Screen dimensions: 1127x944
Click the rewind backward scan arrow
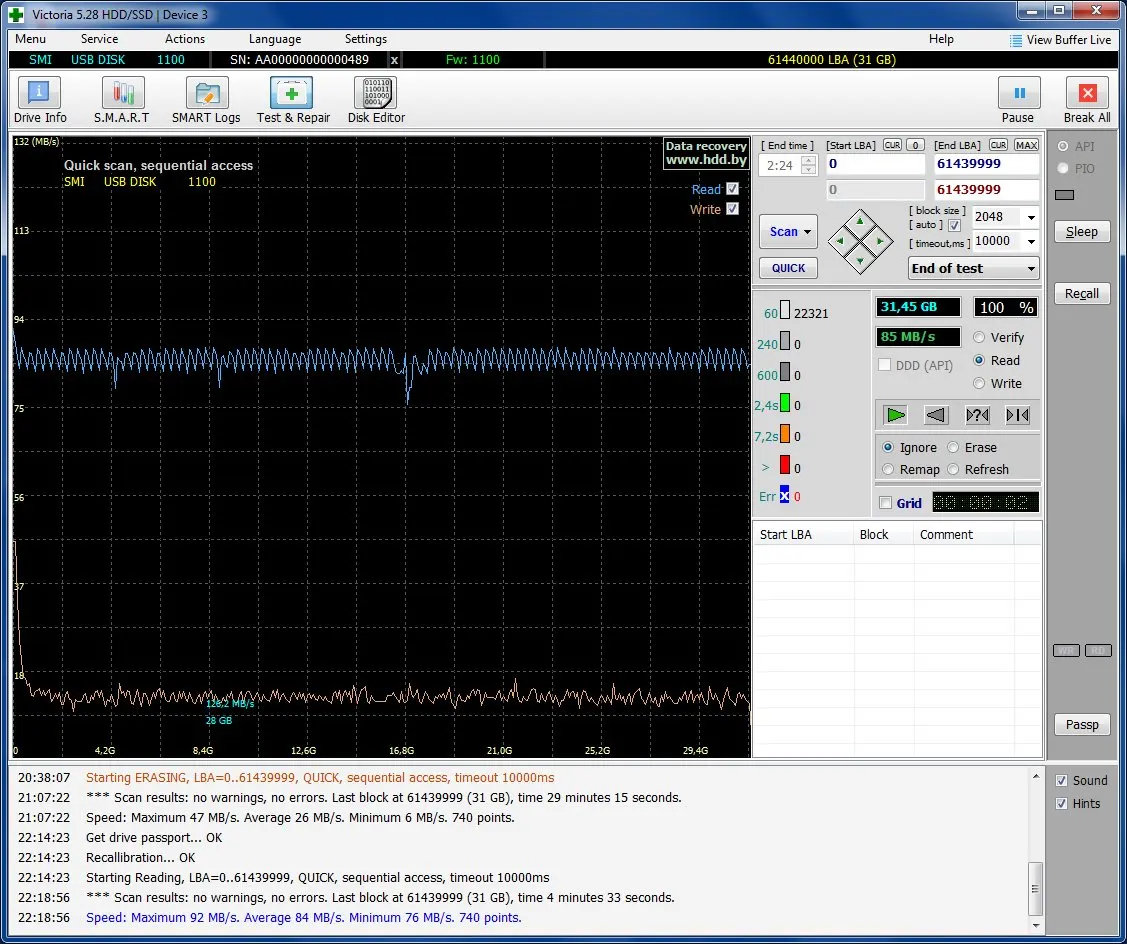pyautogui.click(x=936, y=415)
